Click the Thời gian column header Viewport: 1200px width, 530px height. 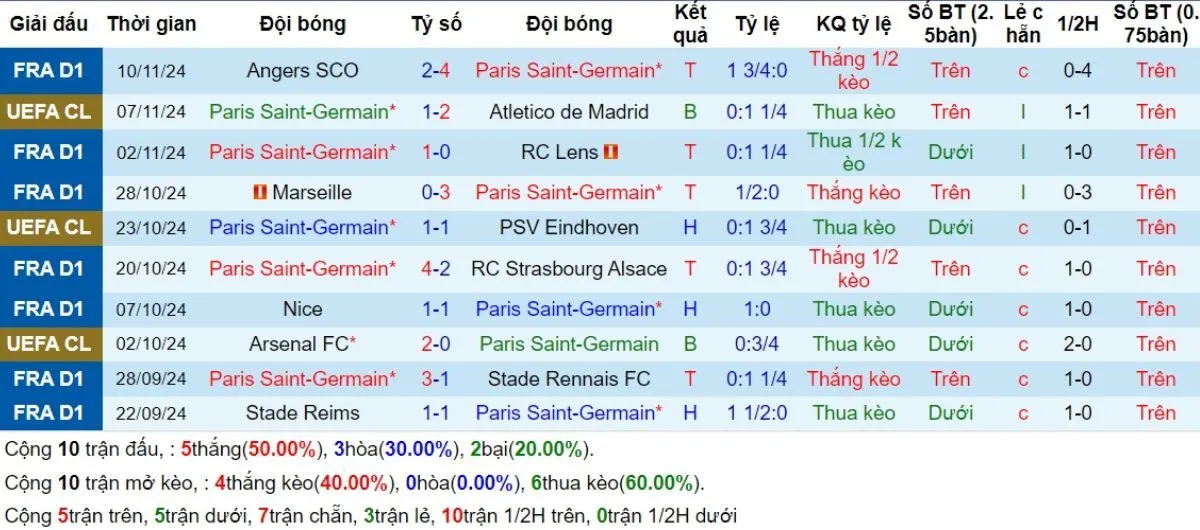(x=151, y=23)
